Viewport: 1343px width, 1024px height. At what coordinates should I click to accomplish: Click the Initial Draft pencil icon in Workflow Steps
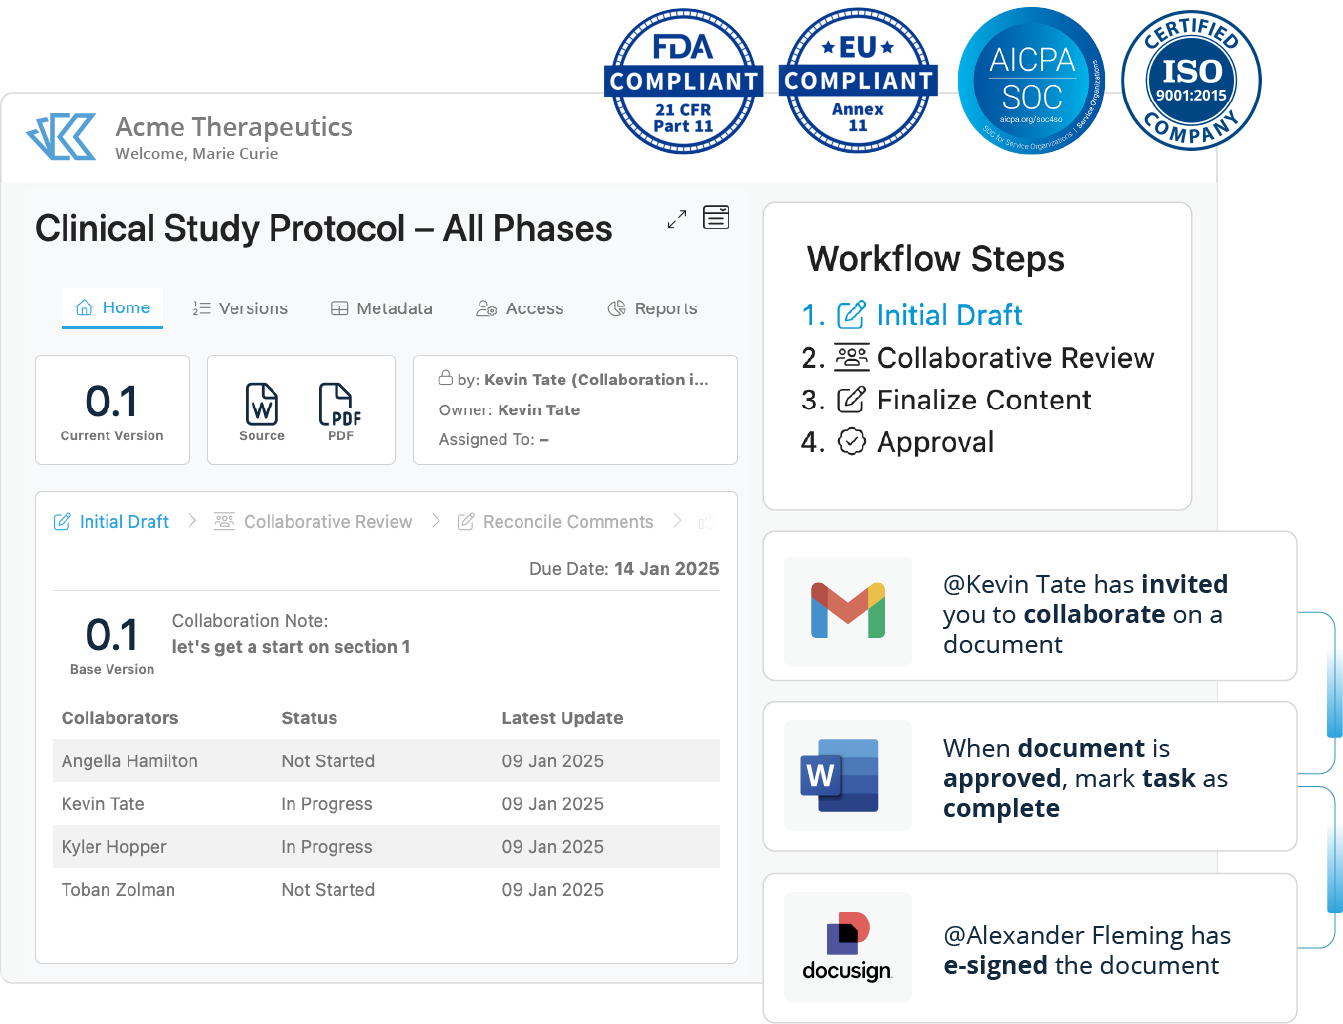pyautogui.click(x=851, y=315)
